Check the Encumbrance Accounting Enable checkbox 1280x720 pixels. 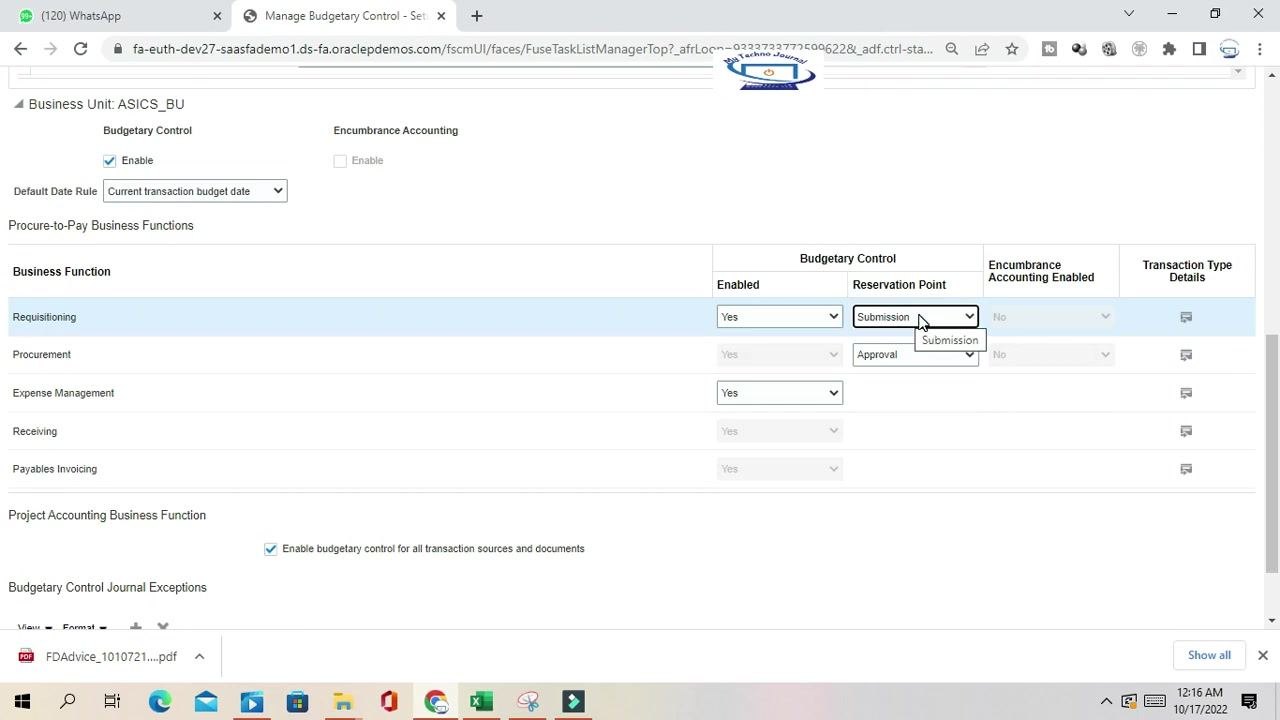coord(340,160)
